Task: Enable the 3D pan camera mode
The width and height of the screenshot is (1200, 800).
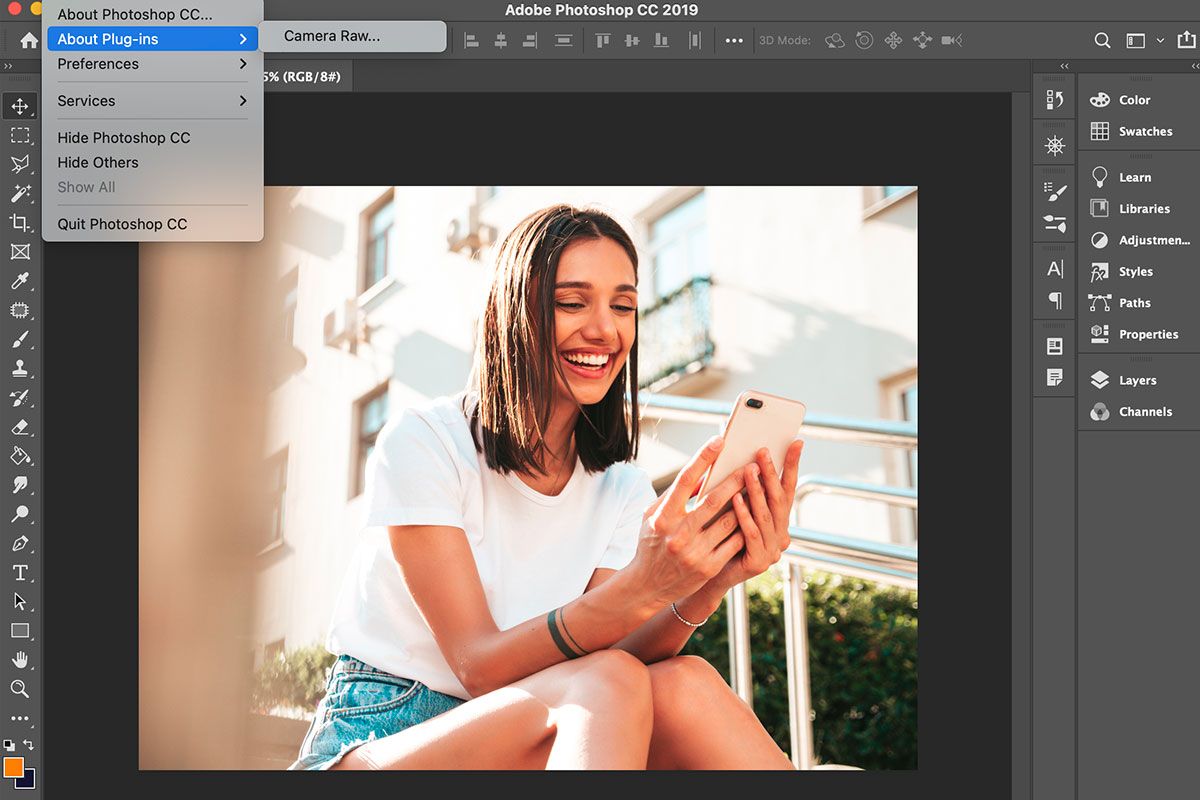Action: [x=893, y=40]
